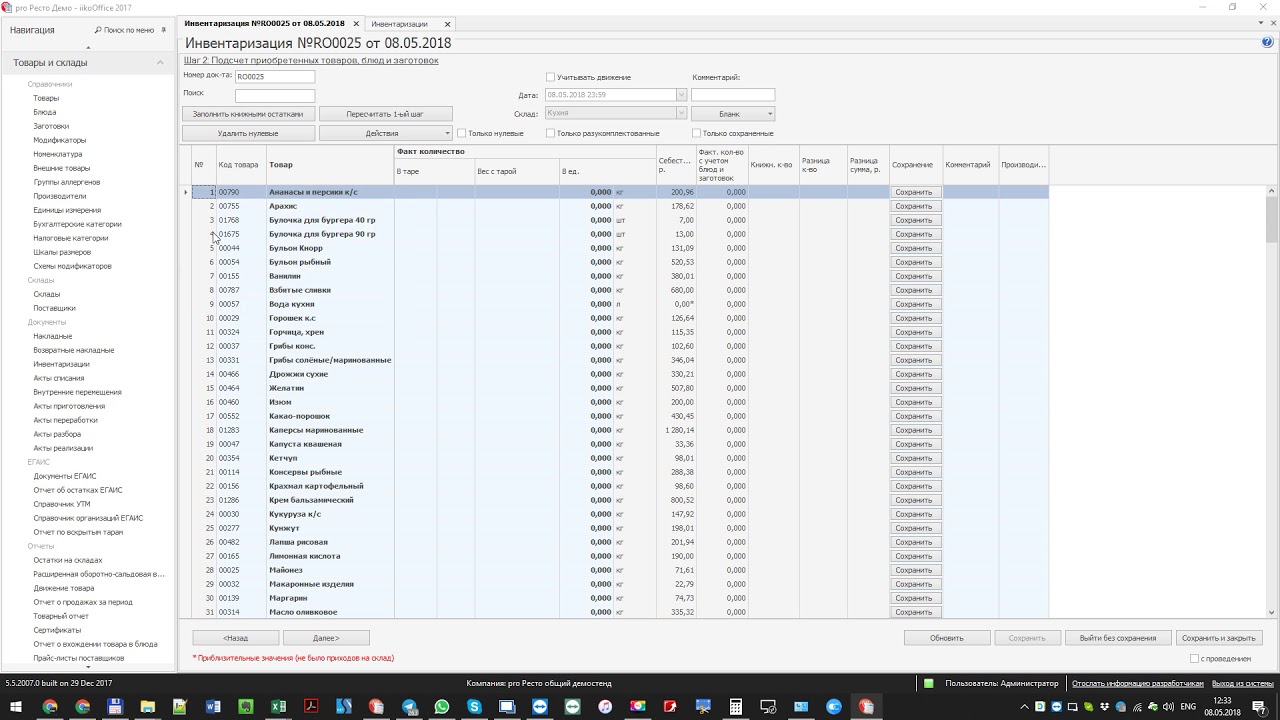This screenshot has height=720, width=1280.
Task: Click Заполнить книжными остатками button
Action: click(248, 114)
